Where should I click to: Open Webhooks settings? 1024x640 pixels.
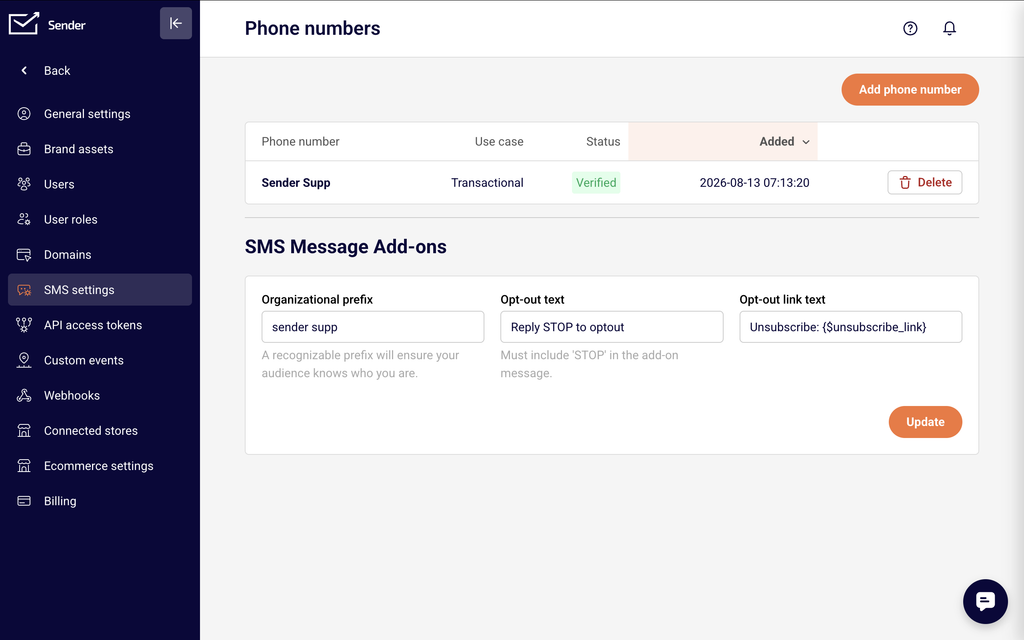[100, 396]
